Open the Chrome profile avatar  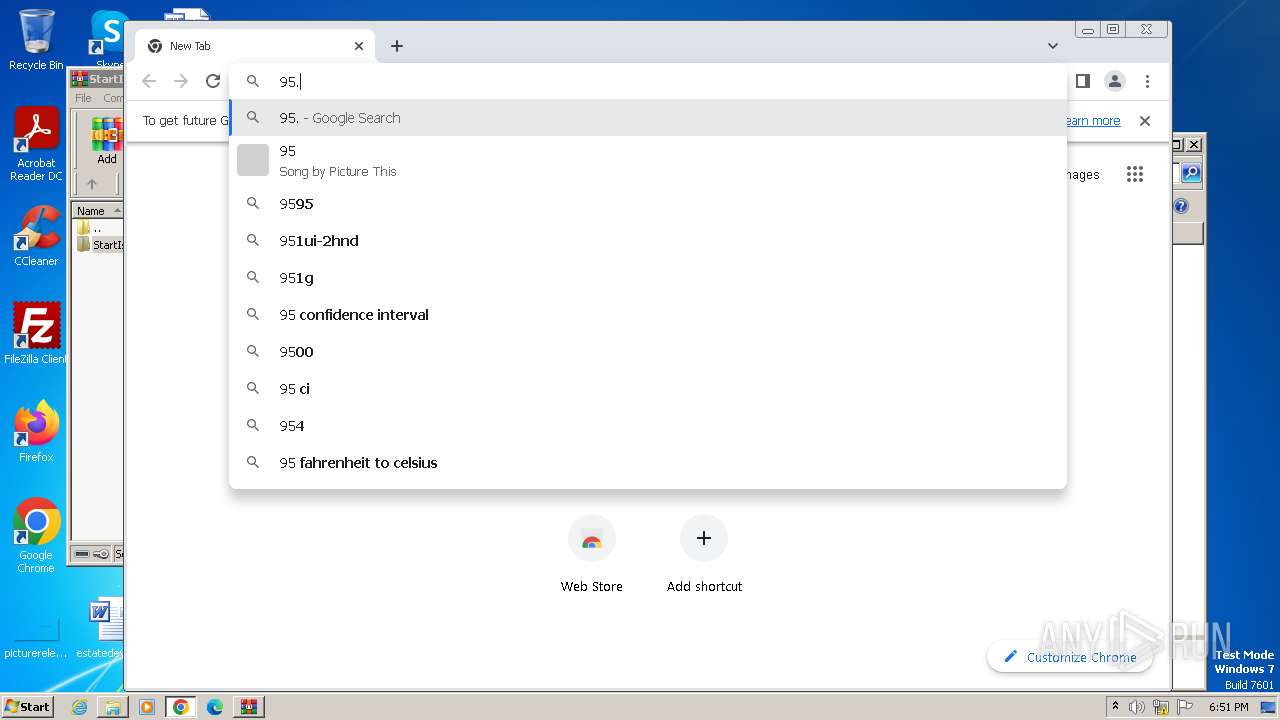pyautogui.click(x=1115, y=81)
